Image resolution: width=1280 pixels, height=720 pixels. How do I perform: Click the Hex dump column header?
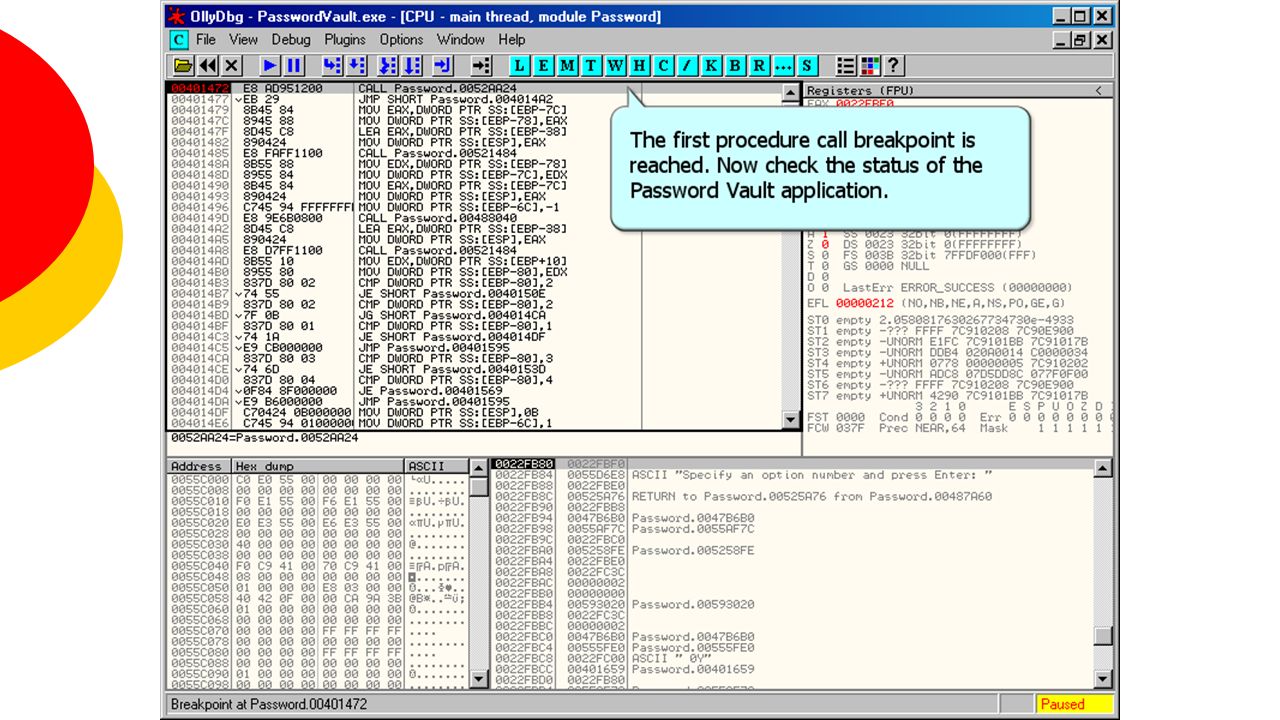click(318, 467)
